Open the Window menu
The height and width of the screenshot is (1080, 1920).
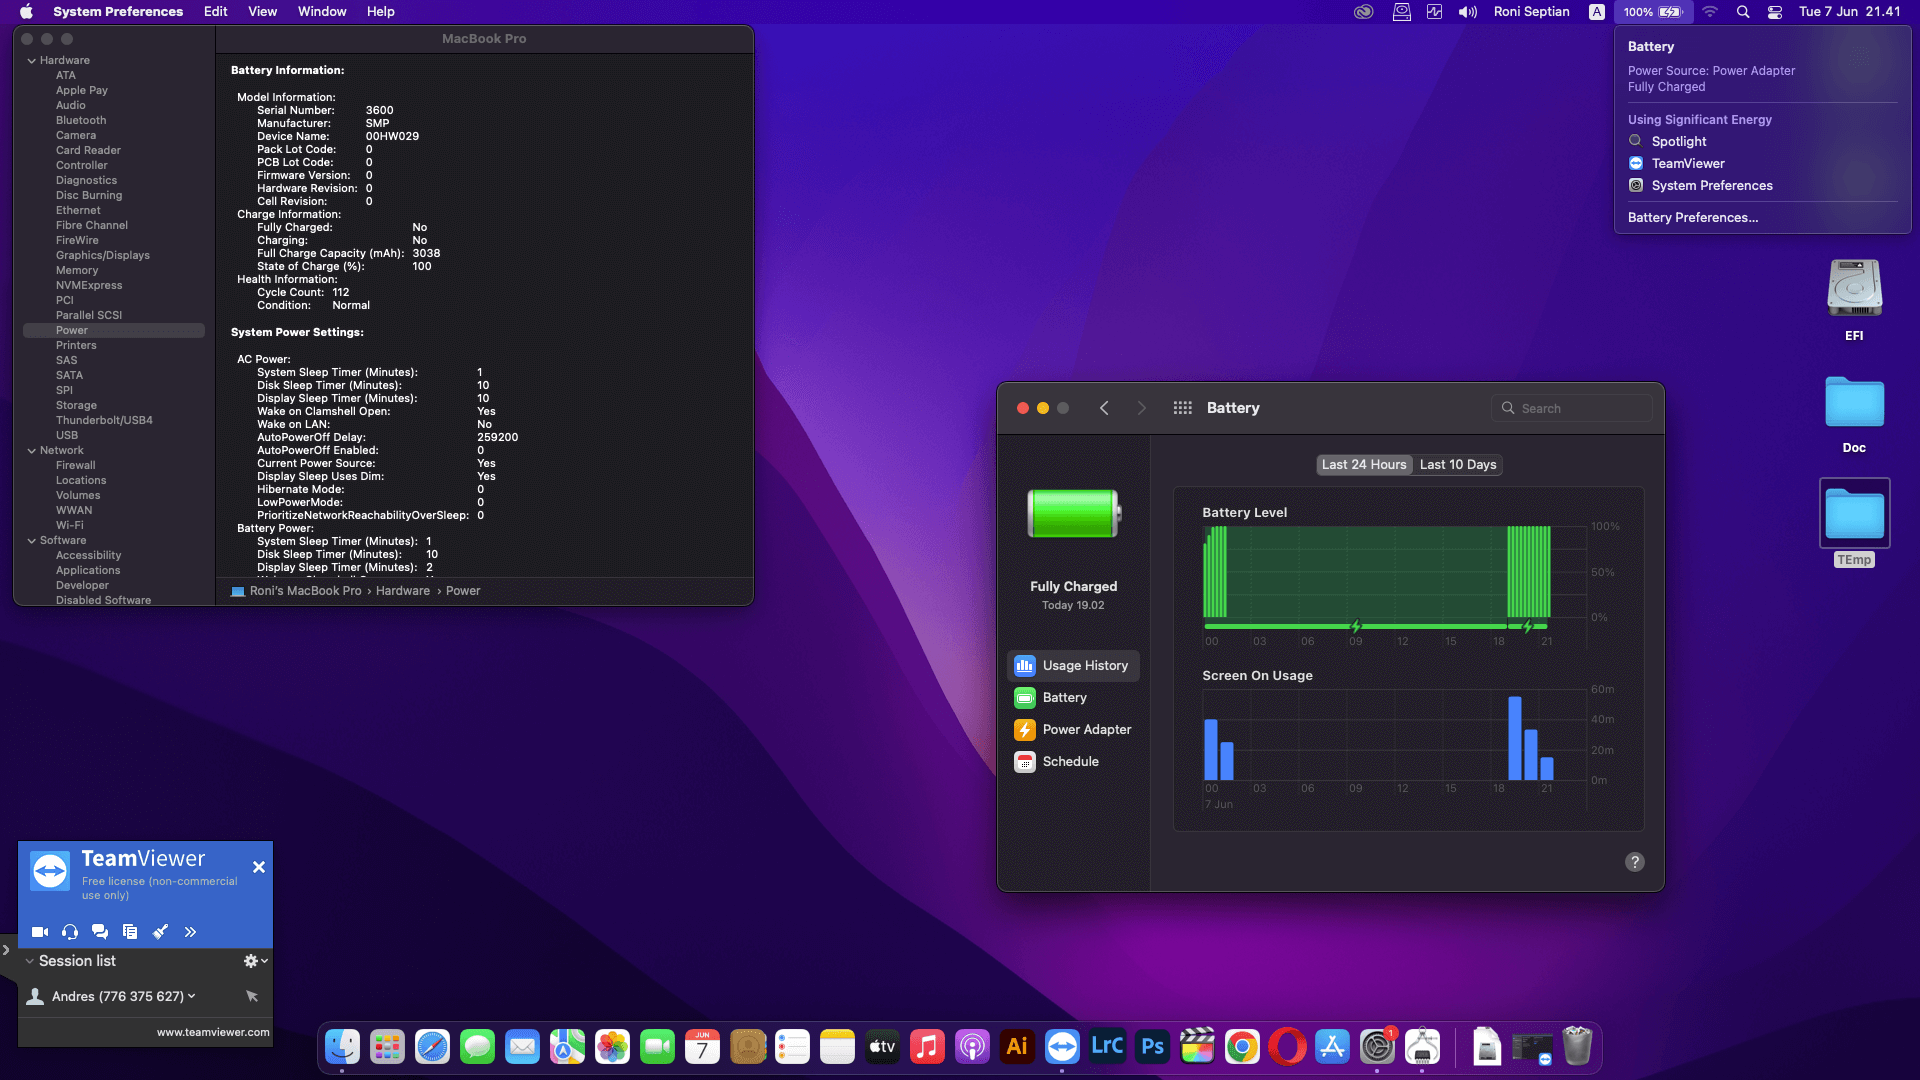(322, 12)
